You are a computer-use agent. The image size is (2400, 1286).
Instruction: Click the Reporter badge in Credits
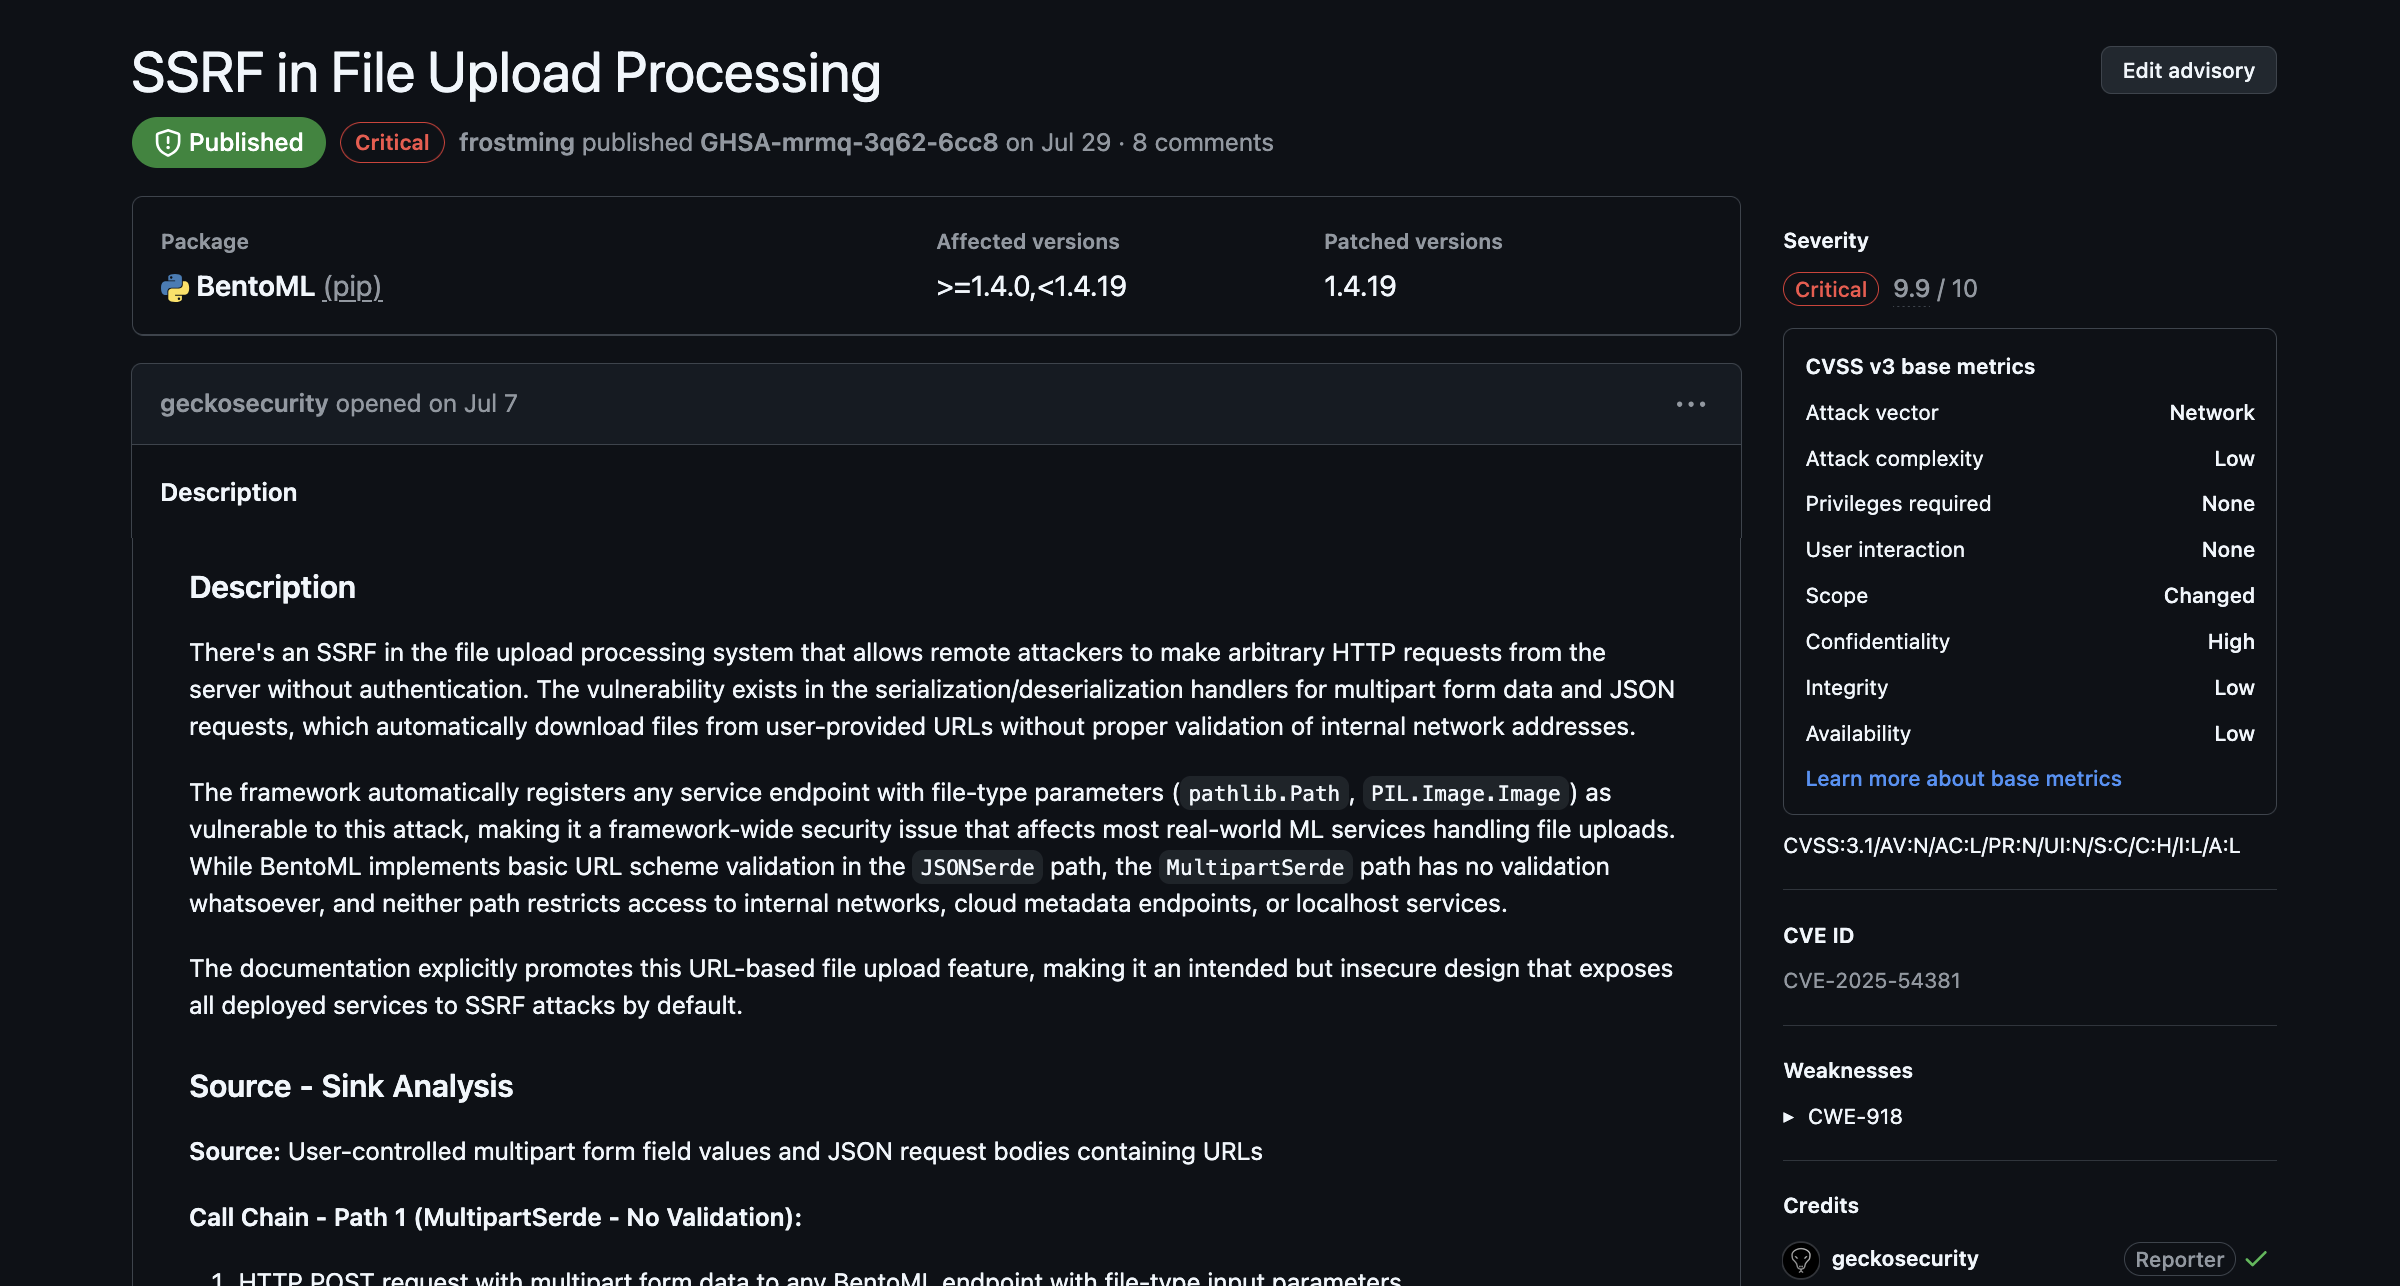coord(2178,1259)
